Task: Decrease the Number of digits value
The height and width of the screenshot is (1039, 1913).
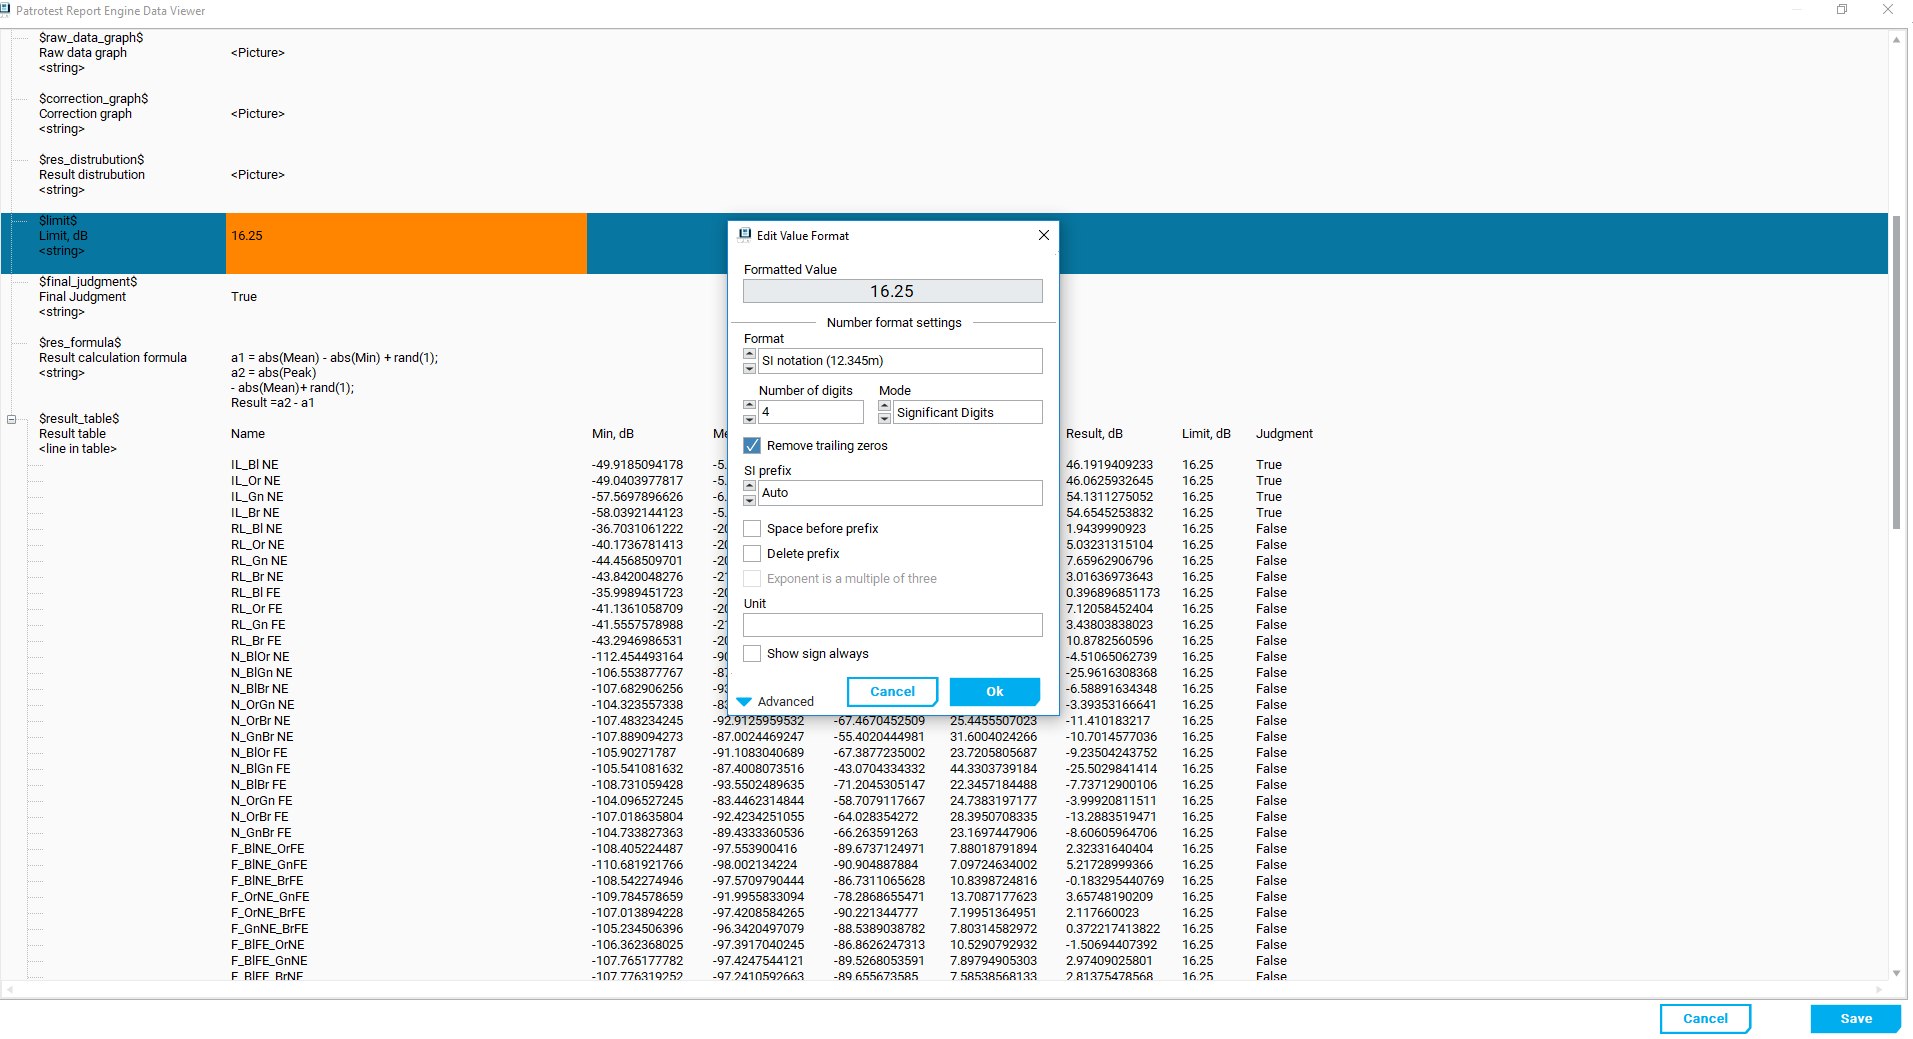Action: tap(750, 419)
